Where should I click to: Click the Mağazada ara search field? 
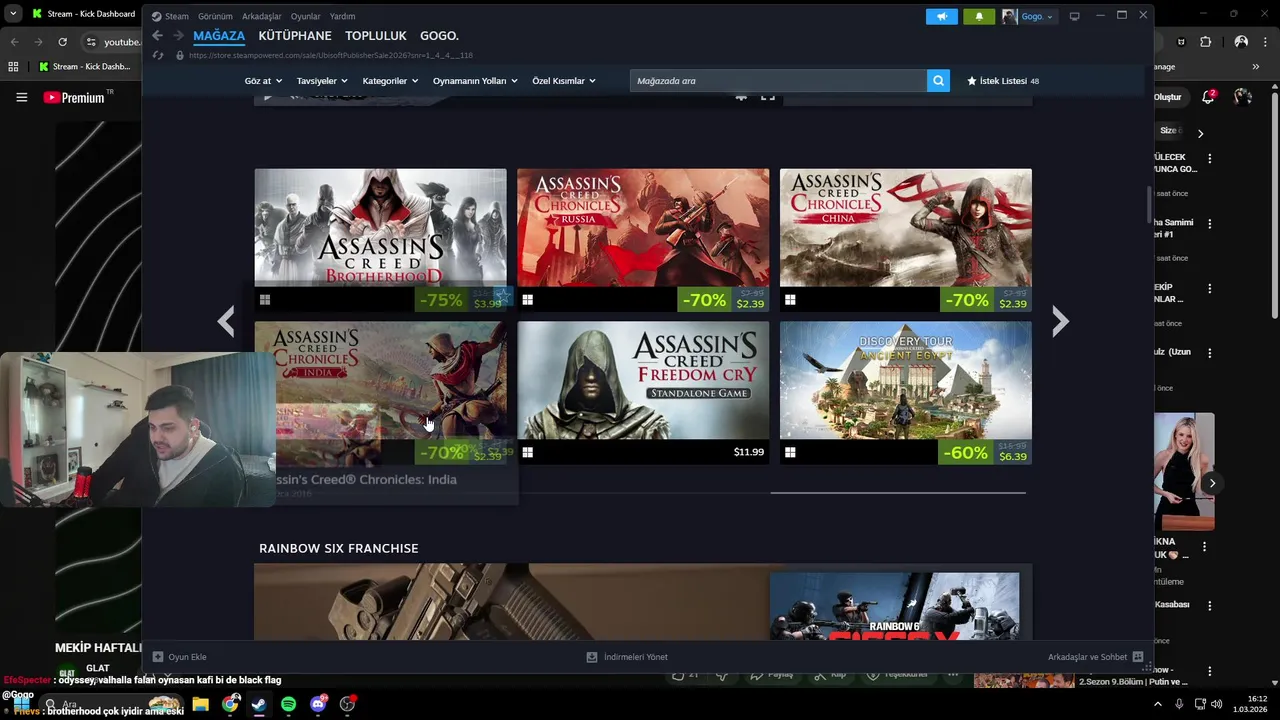[778, 81]
